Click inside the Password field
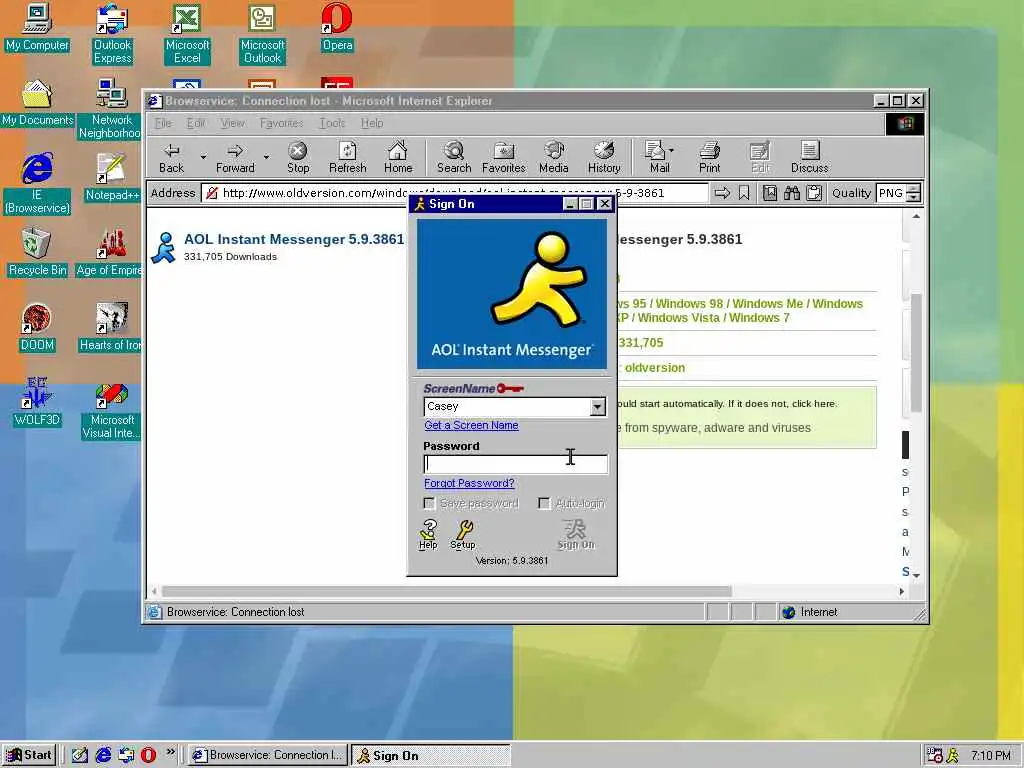The width and height of the screenshot is (1024, 768). (515, 464)
